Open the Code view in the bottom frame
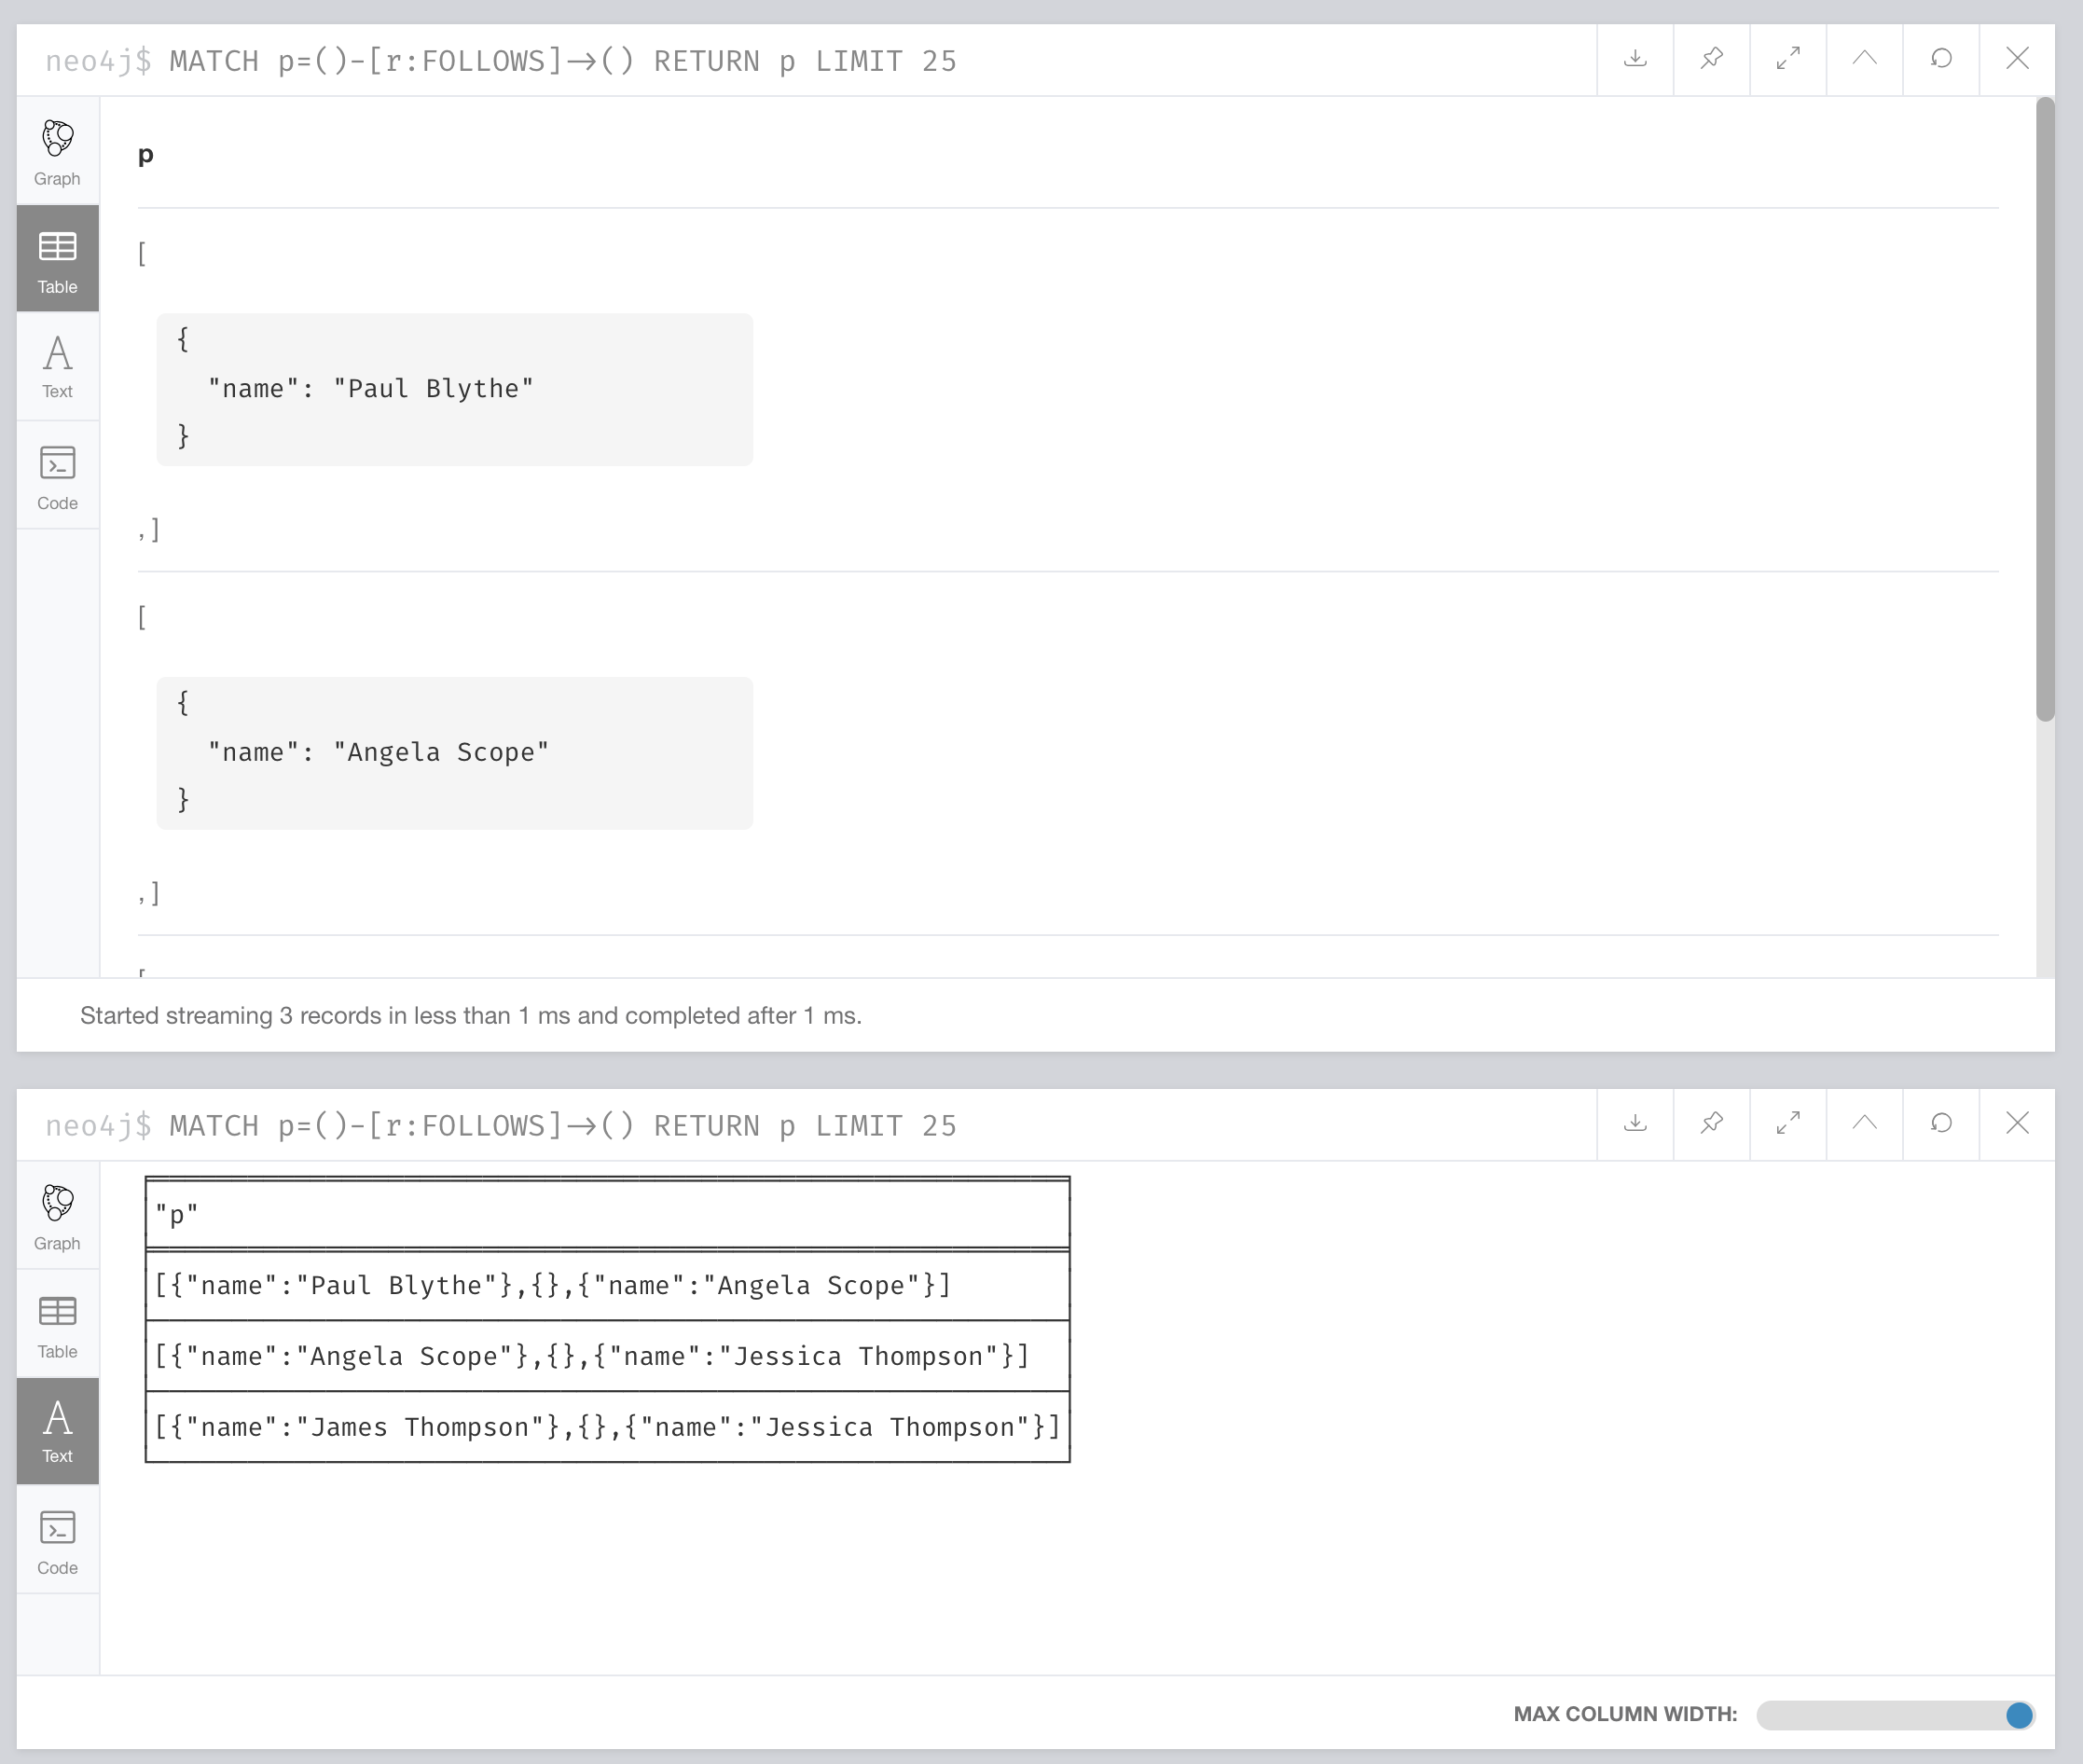2083x1764 pixels. tap(57, 1540)
